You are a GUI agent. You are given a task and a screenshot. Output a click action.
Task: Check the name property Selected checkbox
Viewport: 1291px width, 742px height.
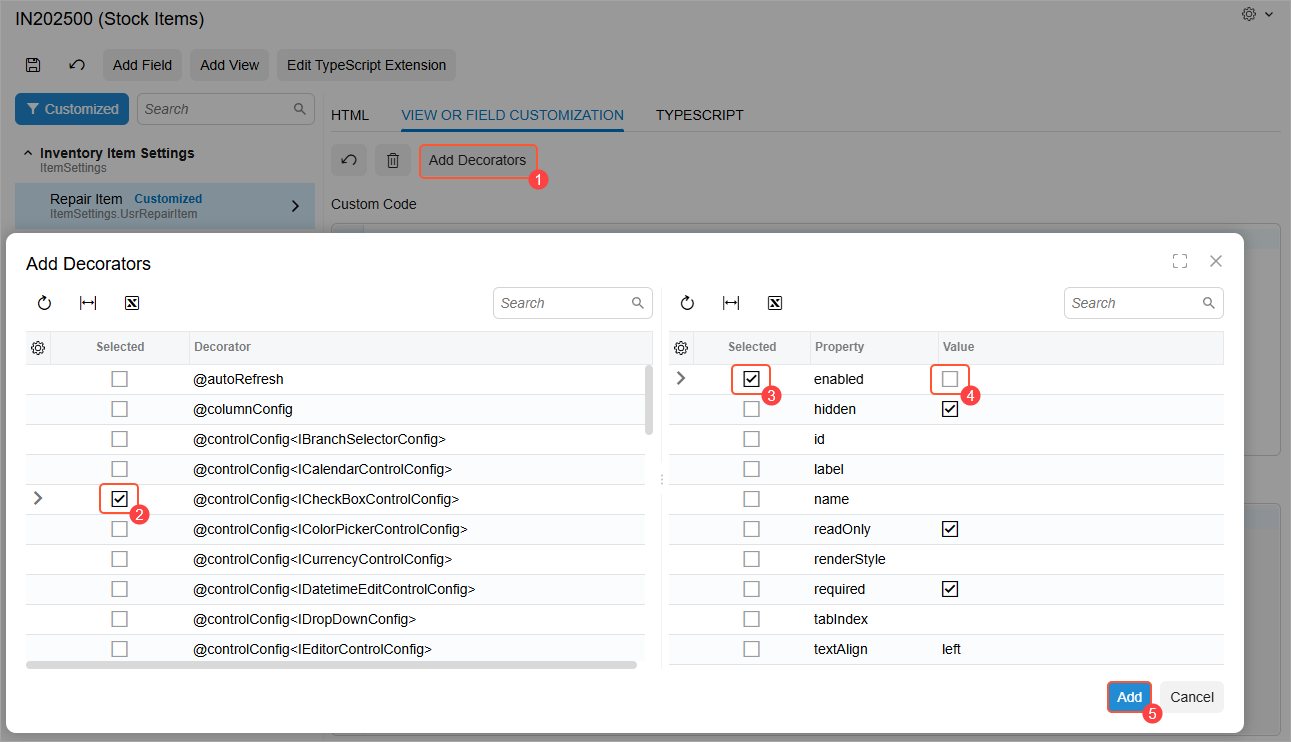tap(751, 499)
